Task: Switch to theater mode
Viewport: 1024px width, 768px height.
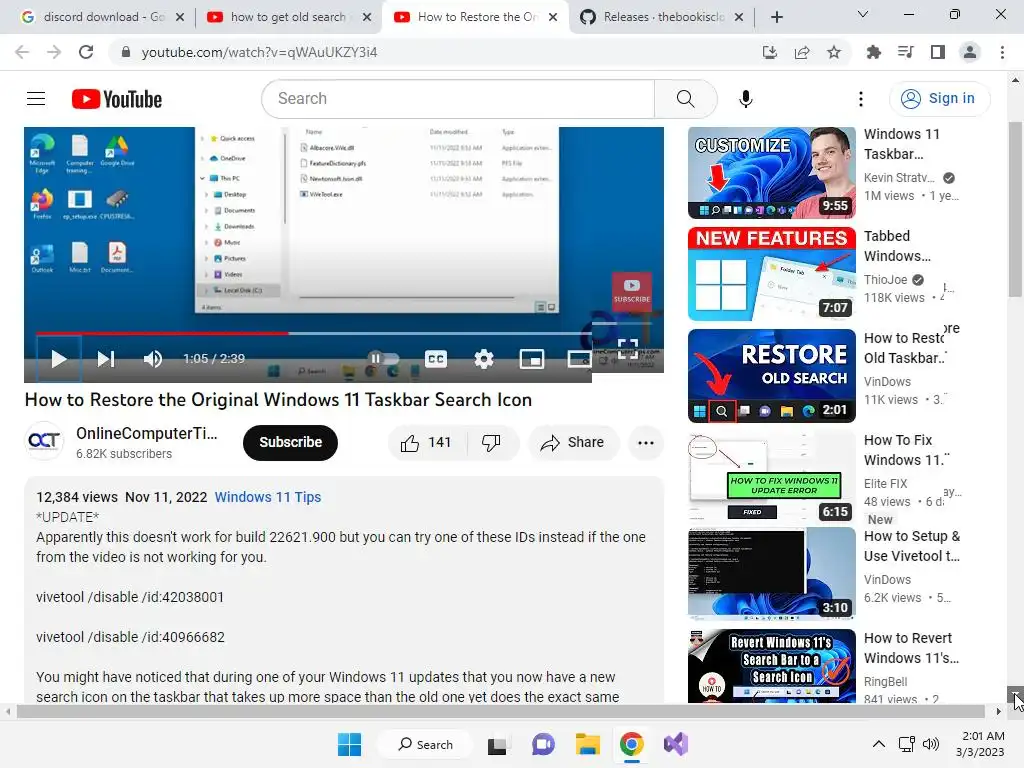Action: tap(579, 359)
